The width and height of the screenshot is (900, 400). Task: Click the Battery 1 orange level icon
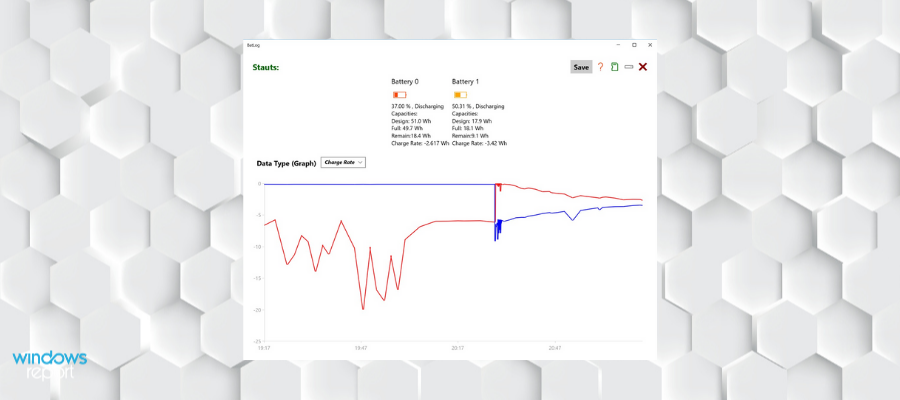(x=460, y=94)
